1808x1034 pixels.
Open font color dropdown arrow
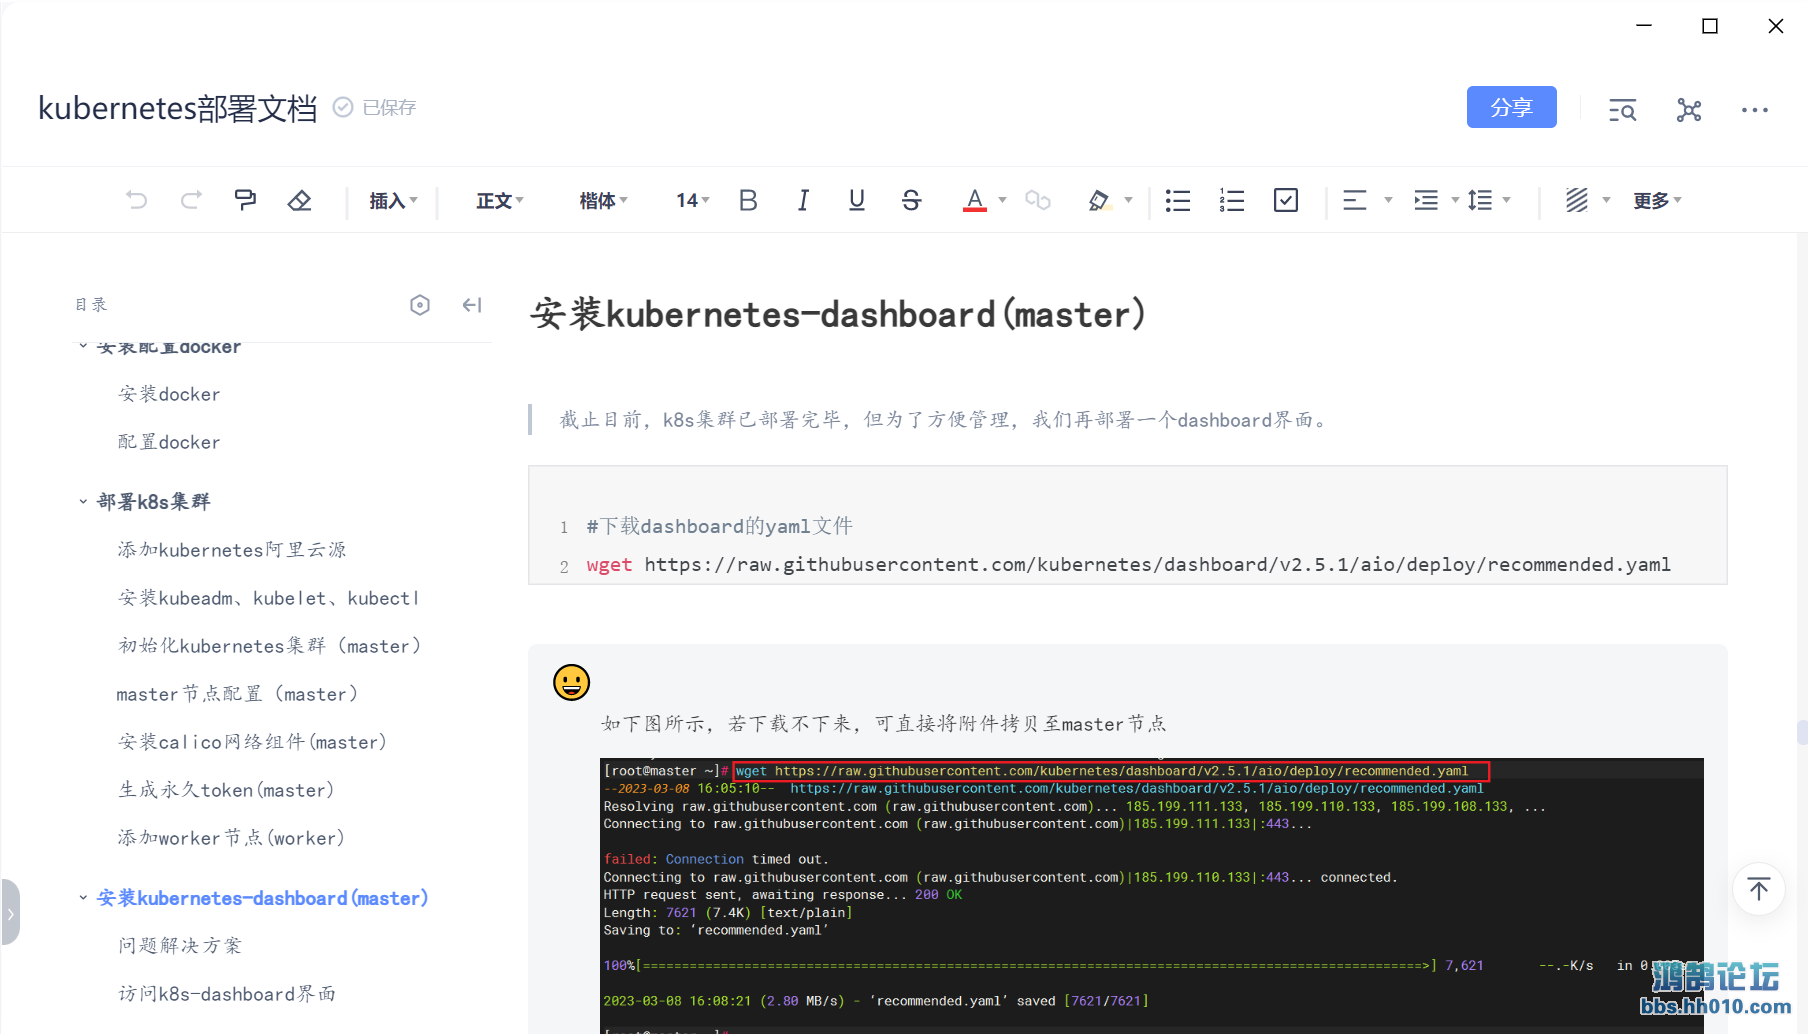pyautogui.click(x=1002, y=200)
